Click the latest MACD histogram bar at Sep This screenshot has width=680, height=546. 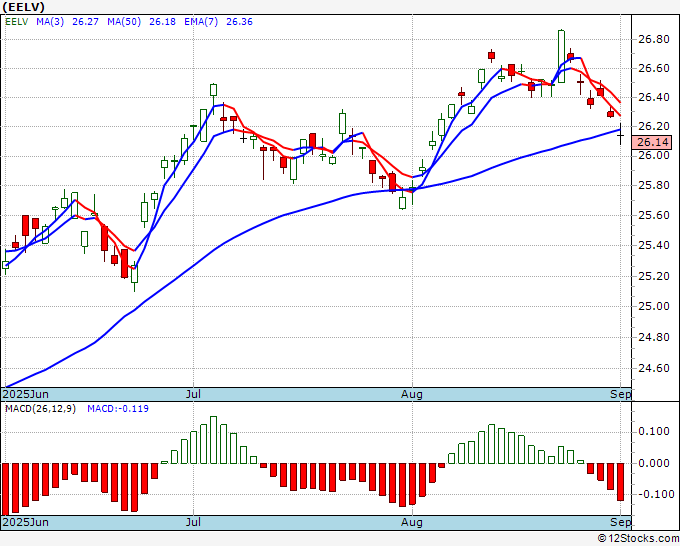click(x=620, y=482)
